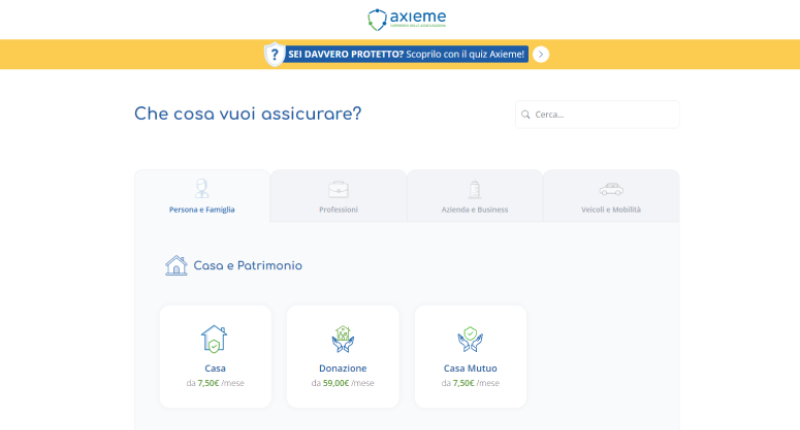The width and height of the screenshot is (800, 430).
Task: Focus the Cerca search field
Action: pos(597,114)
